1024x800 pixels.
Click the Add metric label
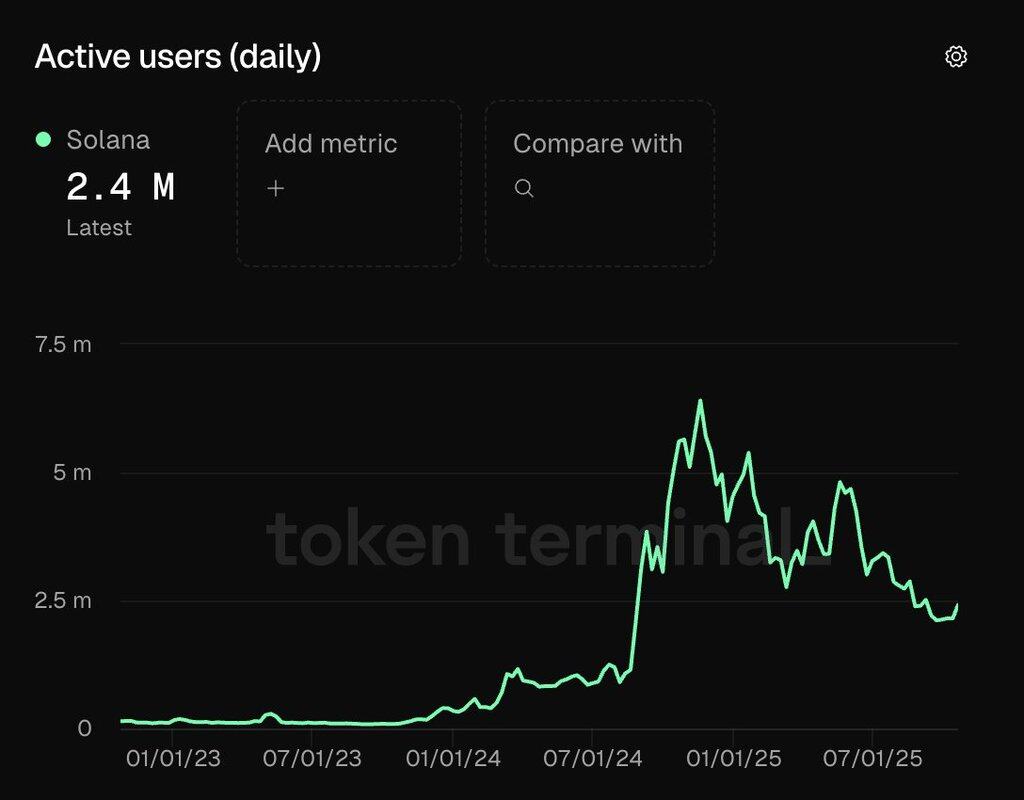[331, 144]
